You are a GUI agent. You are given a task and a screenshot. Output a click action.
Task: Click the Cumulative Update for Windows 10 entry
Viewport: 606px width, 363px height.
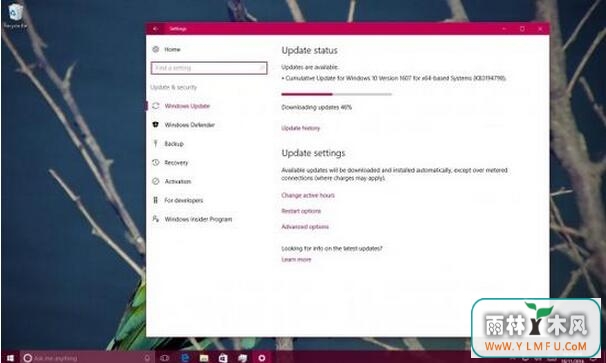394,78
